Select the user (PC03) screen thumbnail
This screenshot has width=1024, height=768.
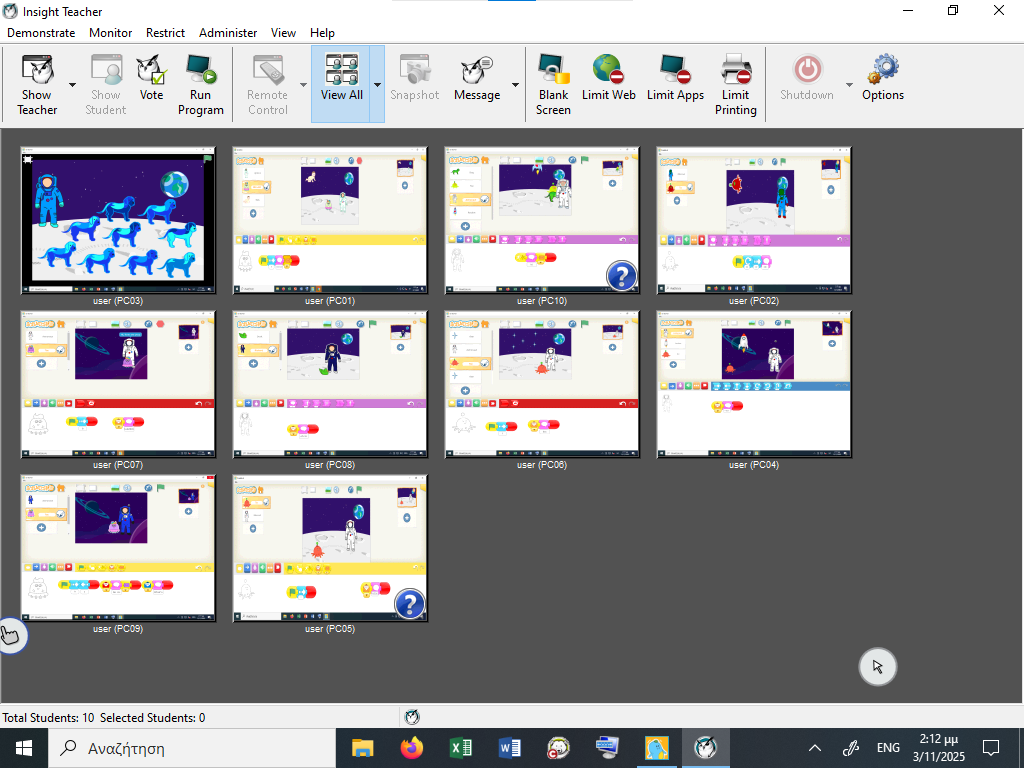[x=117, y=220]
